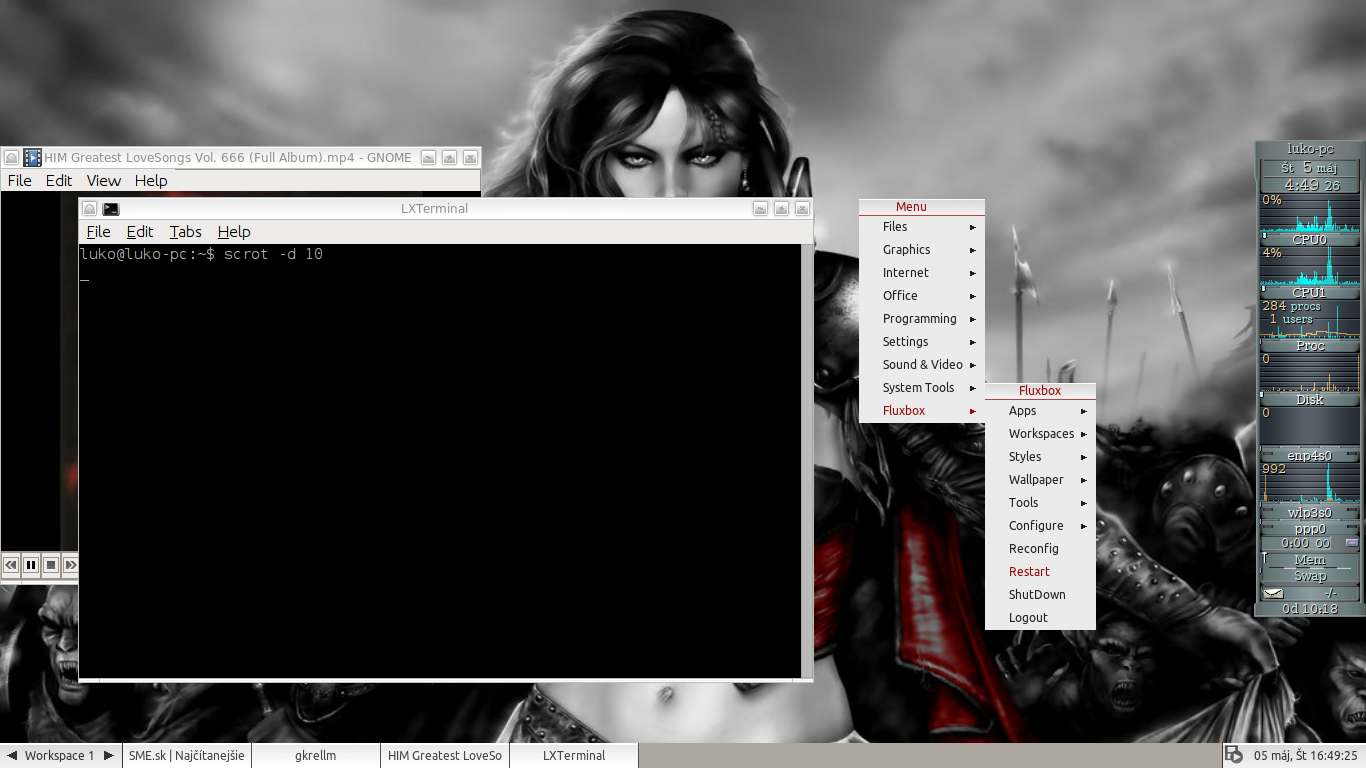The height and width of the screenshot is (768, 1366).
Task: Click the wlp3s0 network label in gkrellm
Action: (1309, 513)
